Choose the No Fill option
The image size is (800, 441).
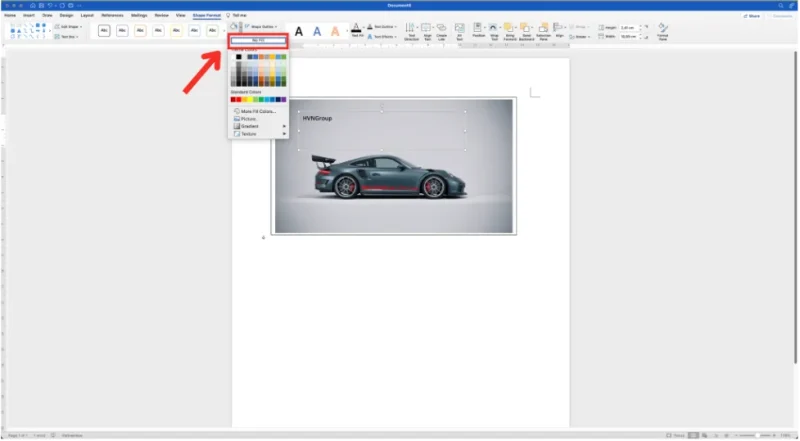(258, 40)
